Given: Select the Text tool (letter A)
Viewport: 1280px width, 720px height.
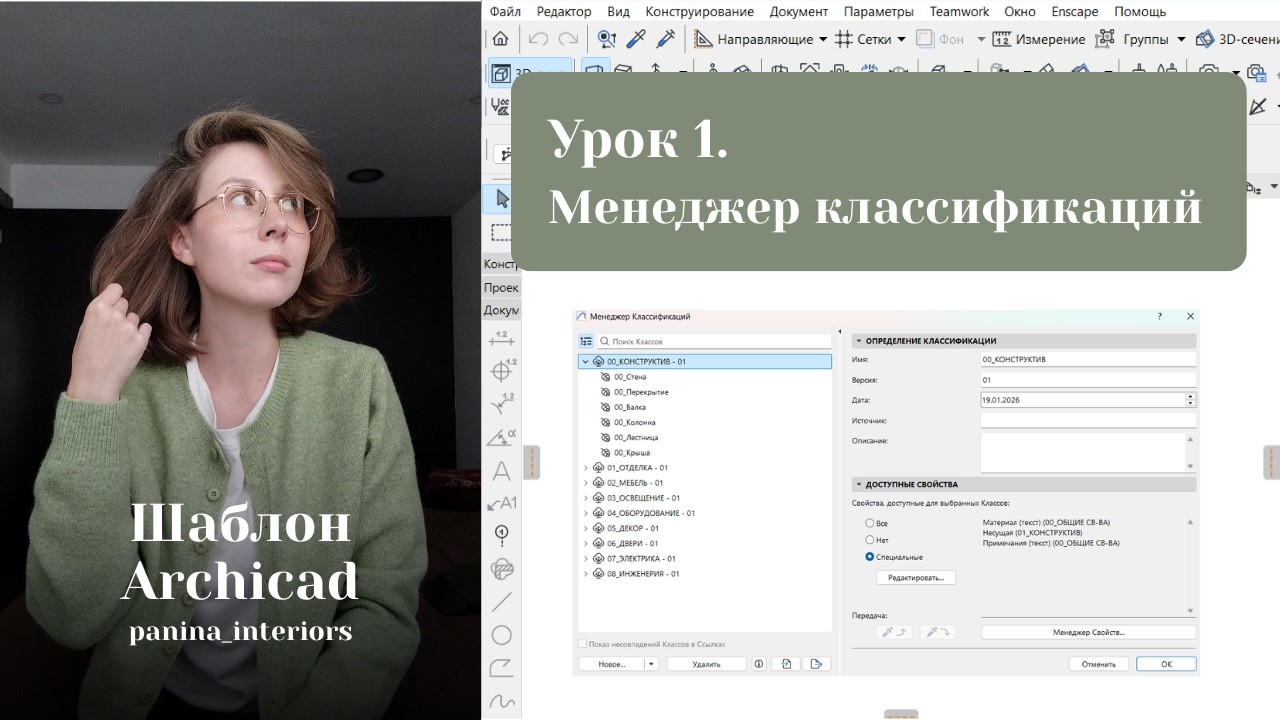Looking at the screenshot, I should (502, 470).
